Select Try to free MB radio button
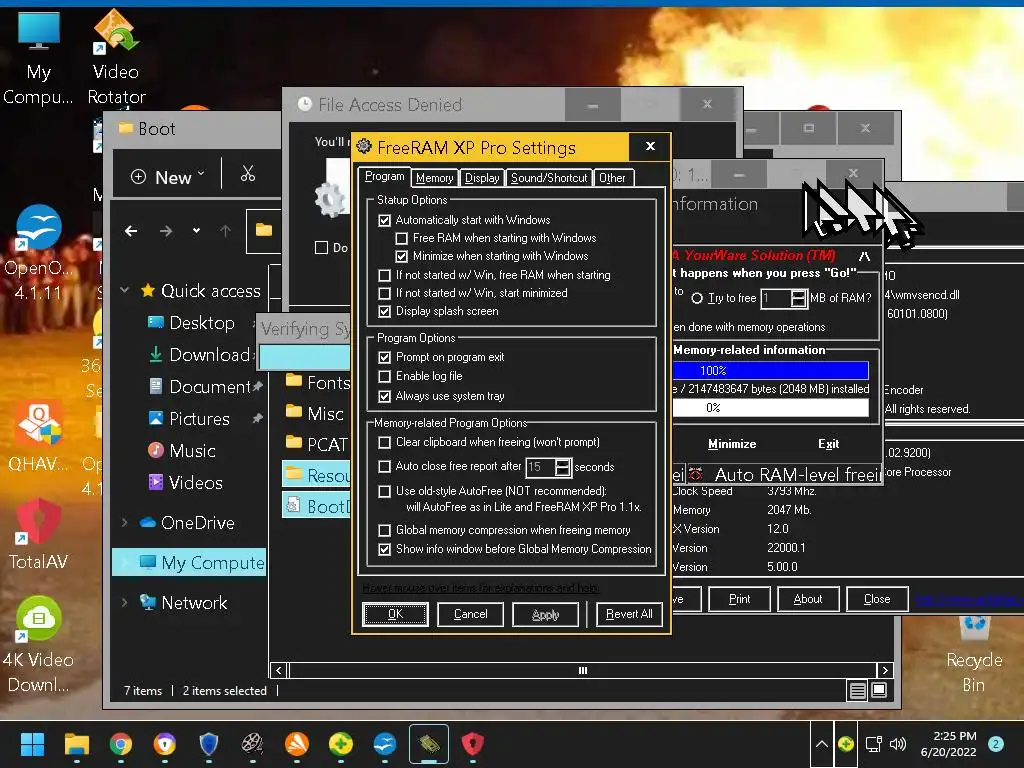This screenshot has height=768, width=1024. pos(697,298)
